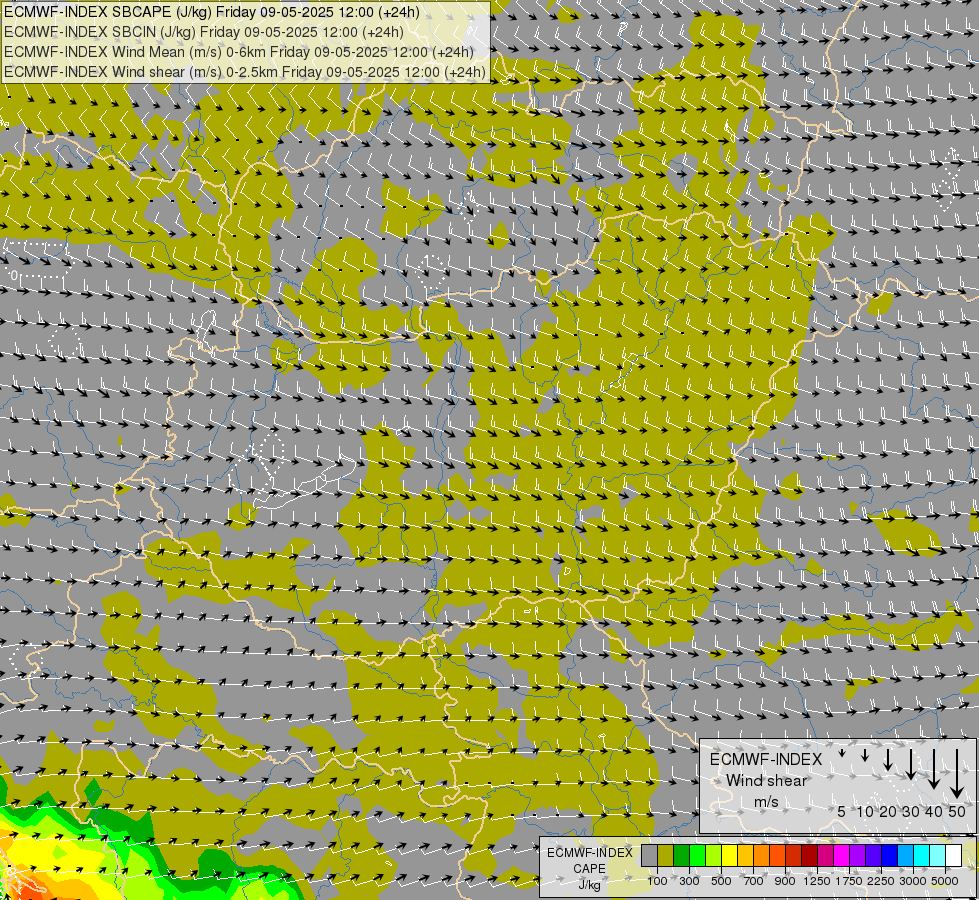Click the Wind shear 0-2.5km title line
The image size is (979, 900).
point(245,72)
